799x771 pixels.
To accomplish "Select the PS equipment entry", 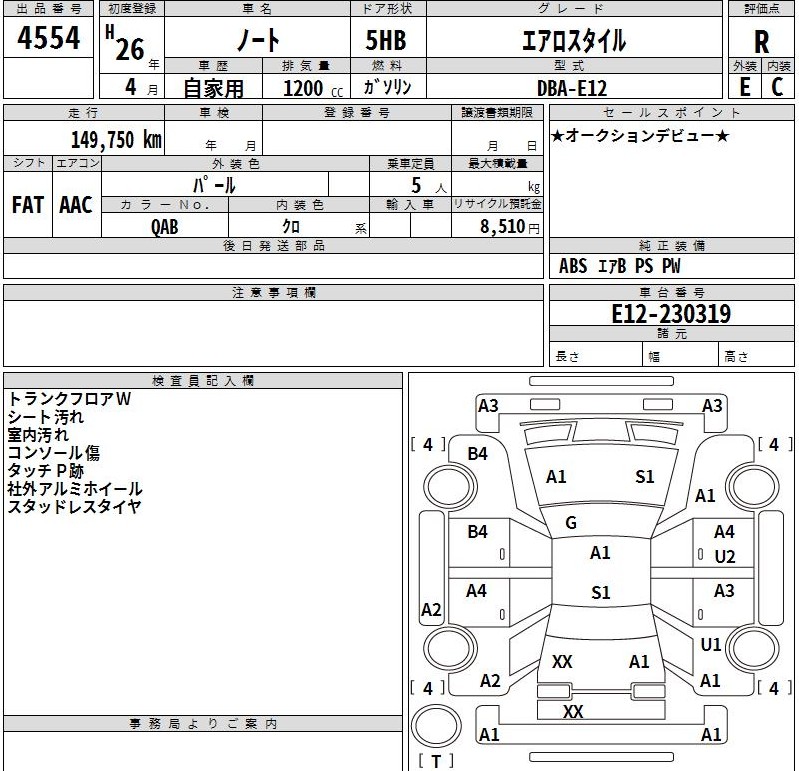I will coord(644,265).
